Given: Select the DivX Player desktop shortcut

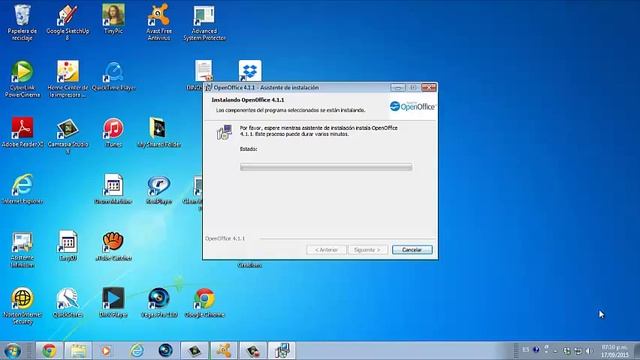Looking at the screenshot, I should tap(113, 303).
